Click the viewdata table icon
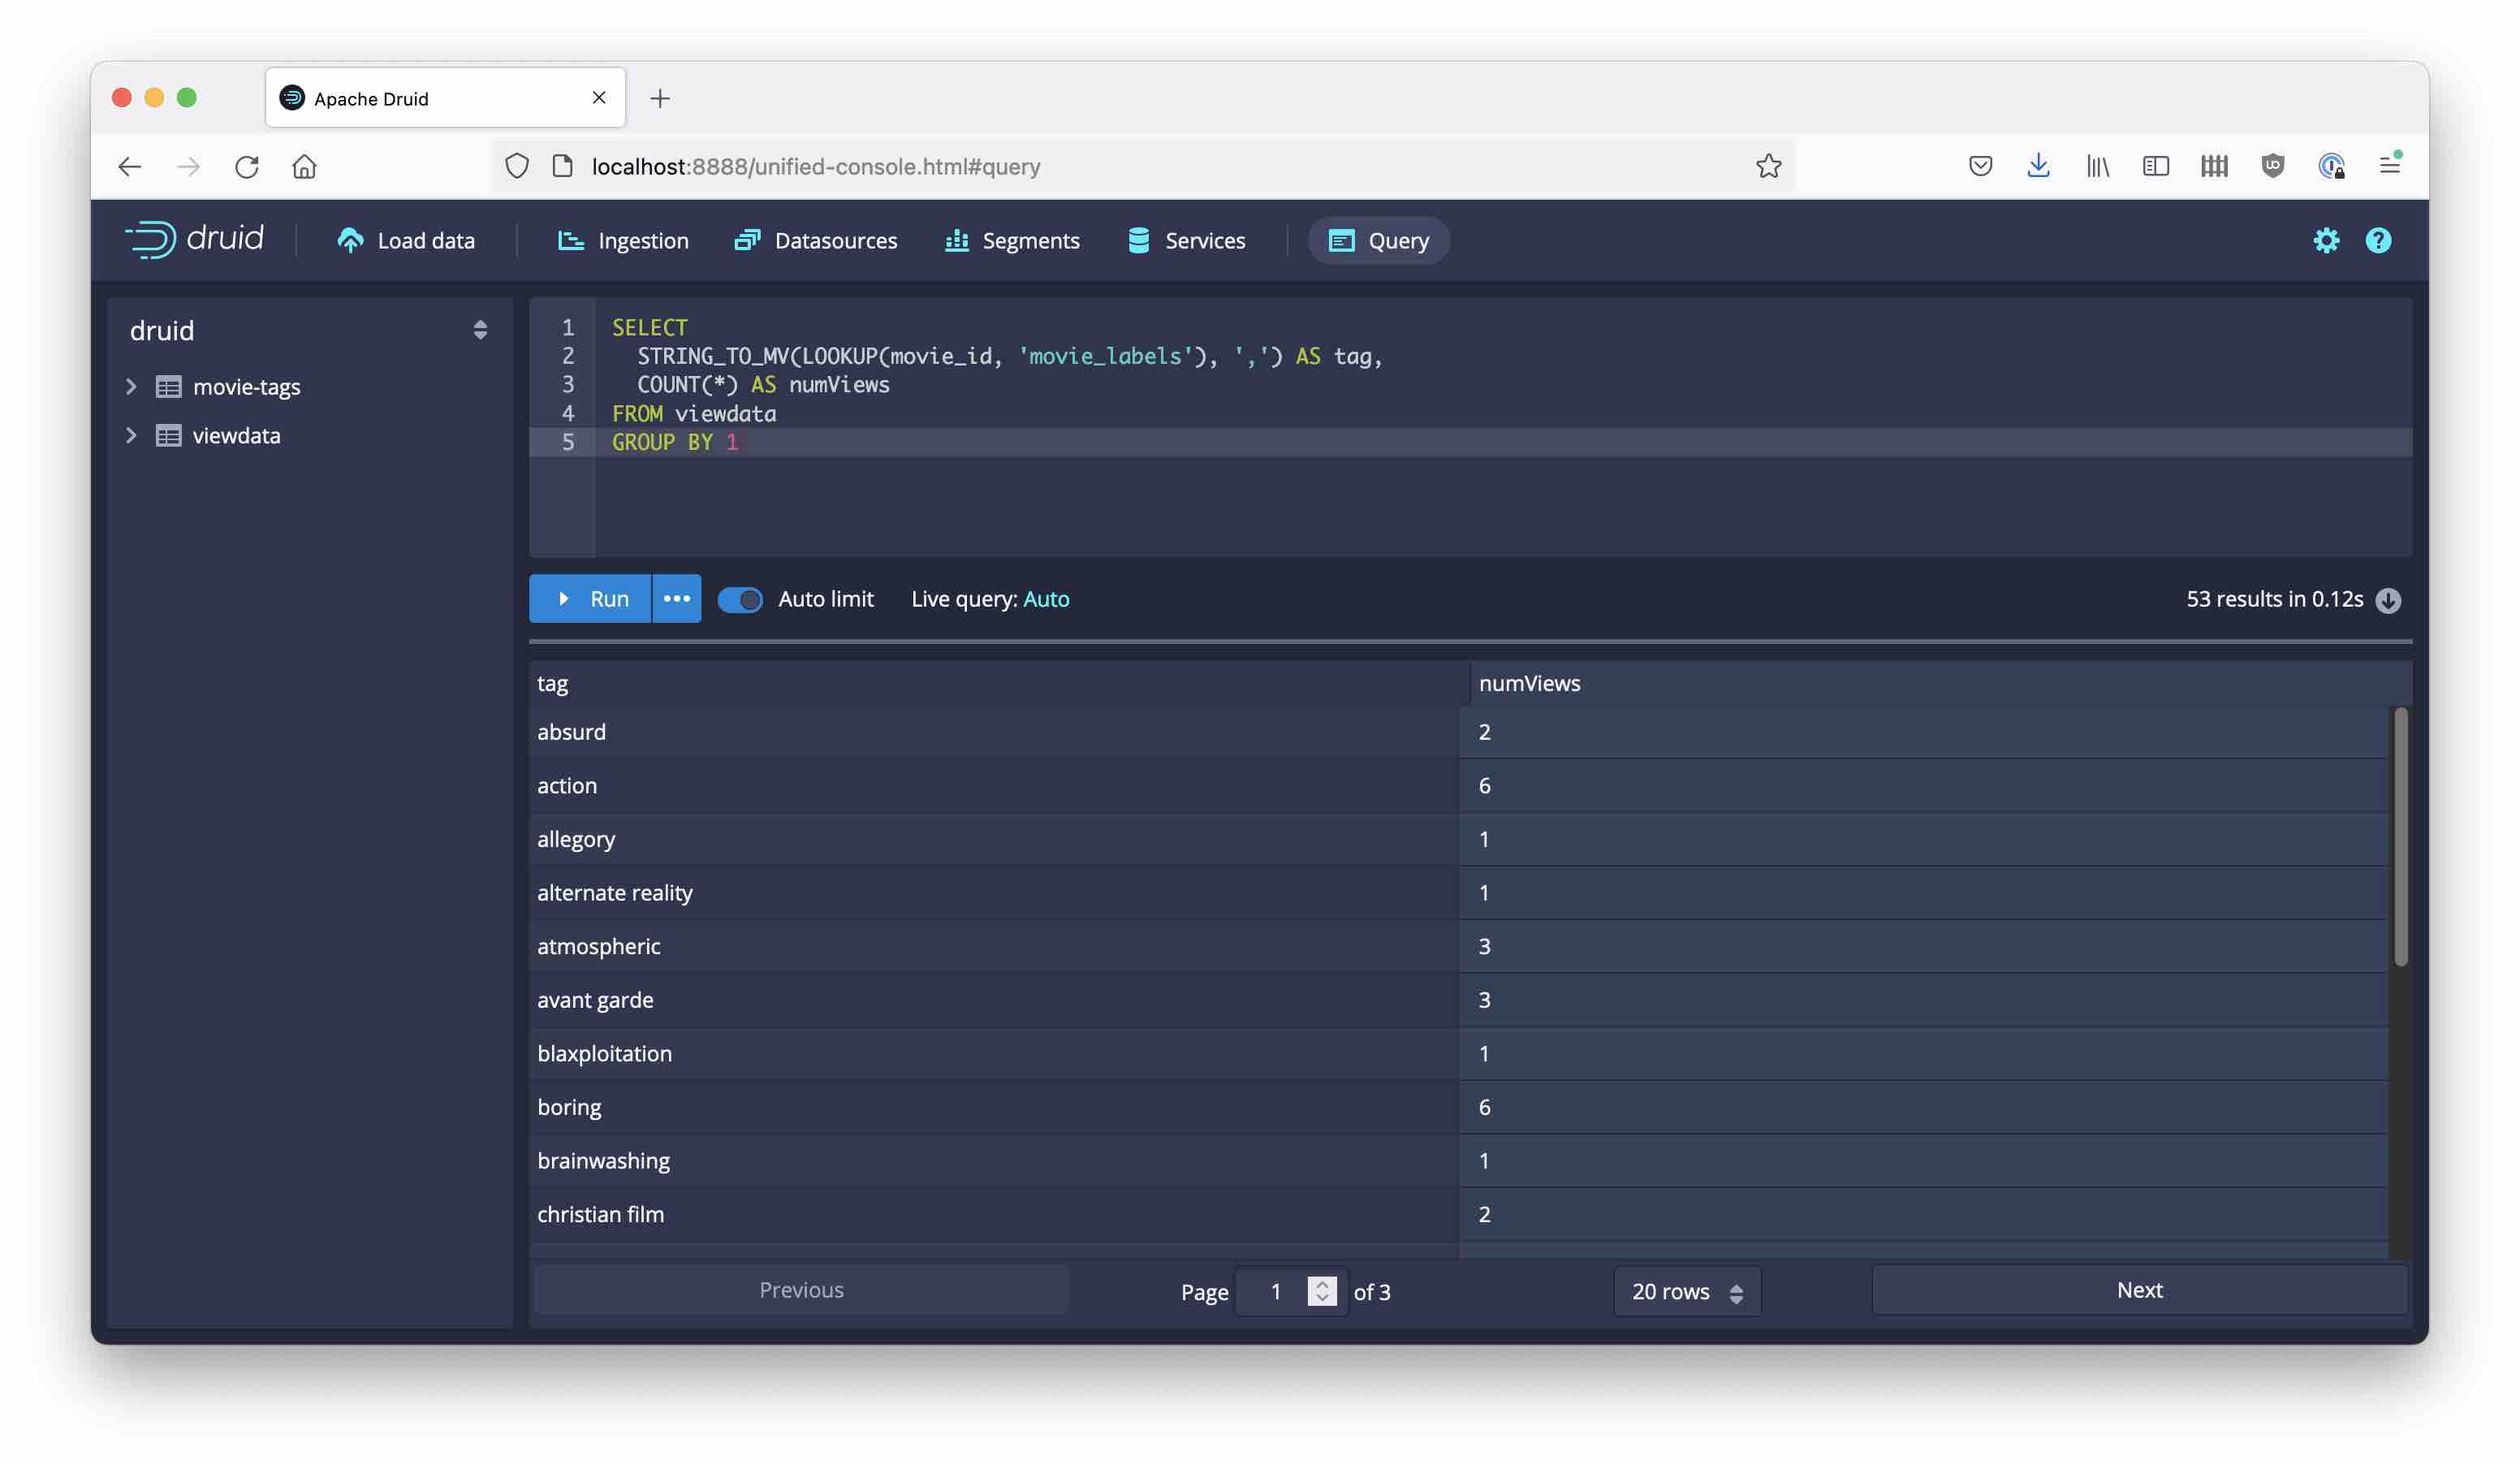2520x1465 pixels. pyautogui.click(x=168, y=436)
